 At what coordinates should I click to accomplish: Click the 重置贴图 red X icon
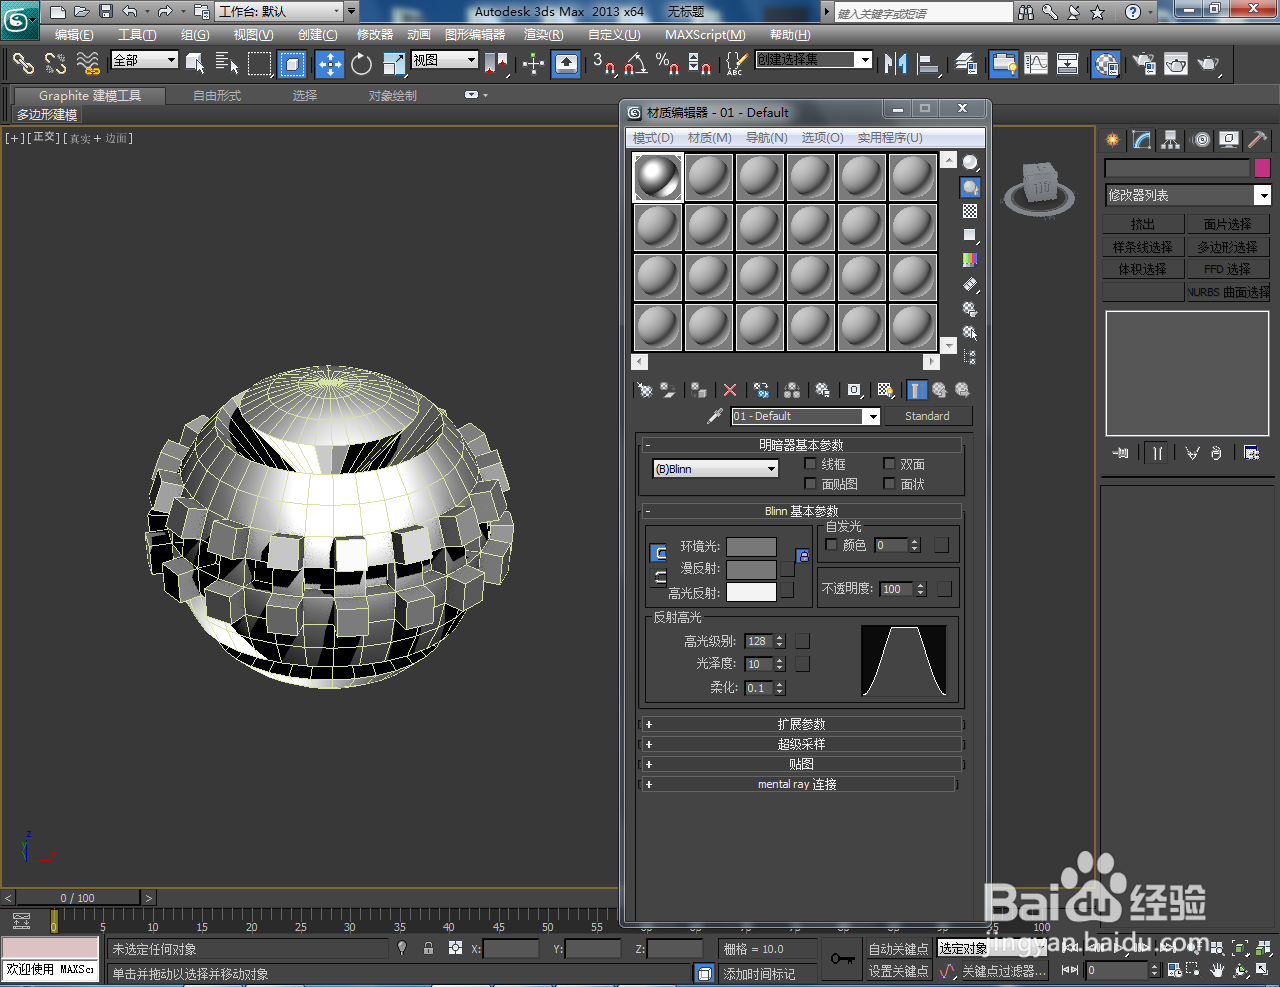(730, 390)
